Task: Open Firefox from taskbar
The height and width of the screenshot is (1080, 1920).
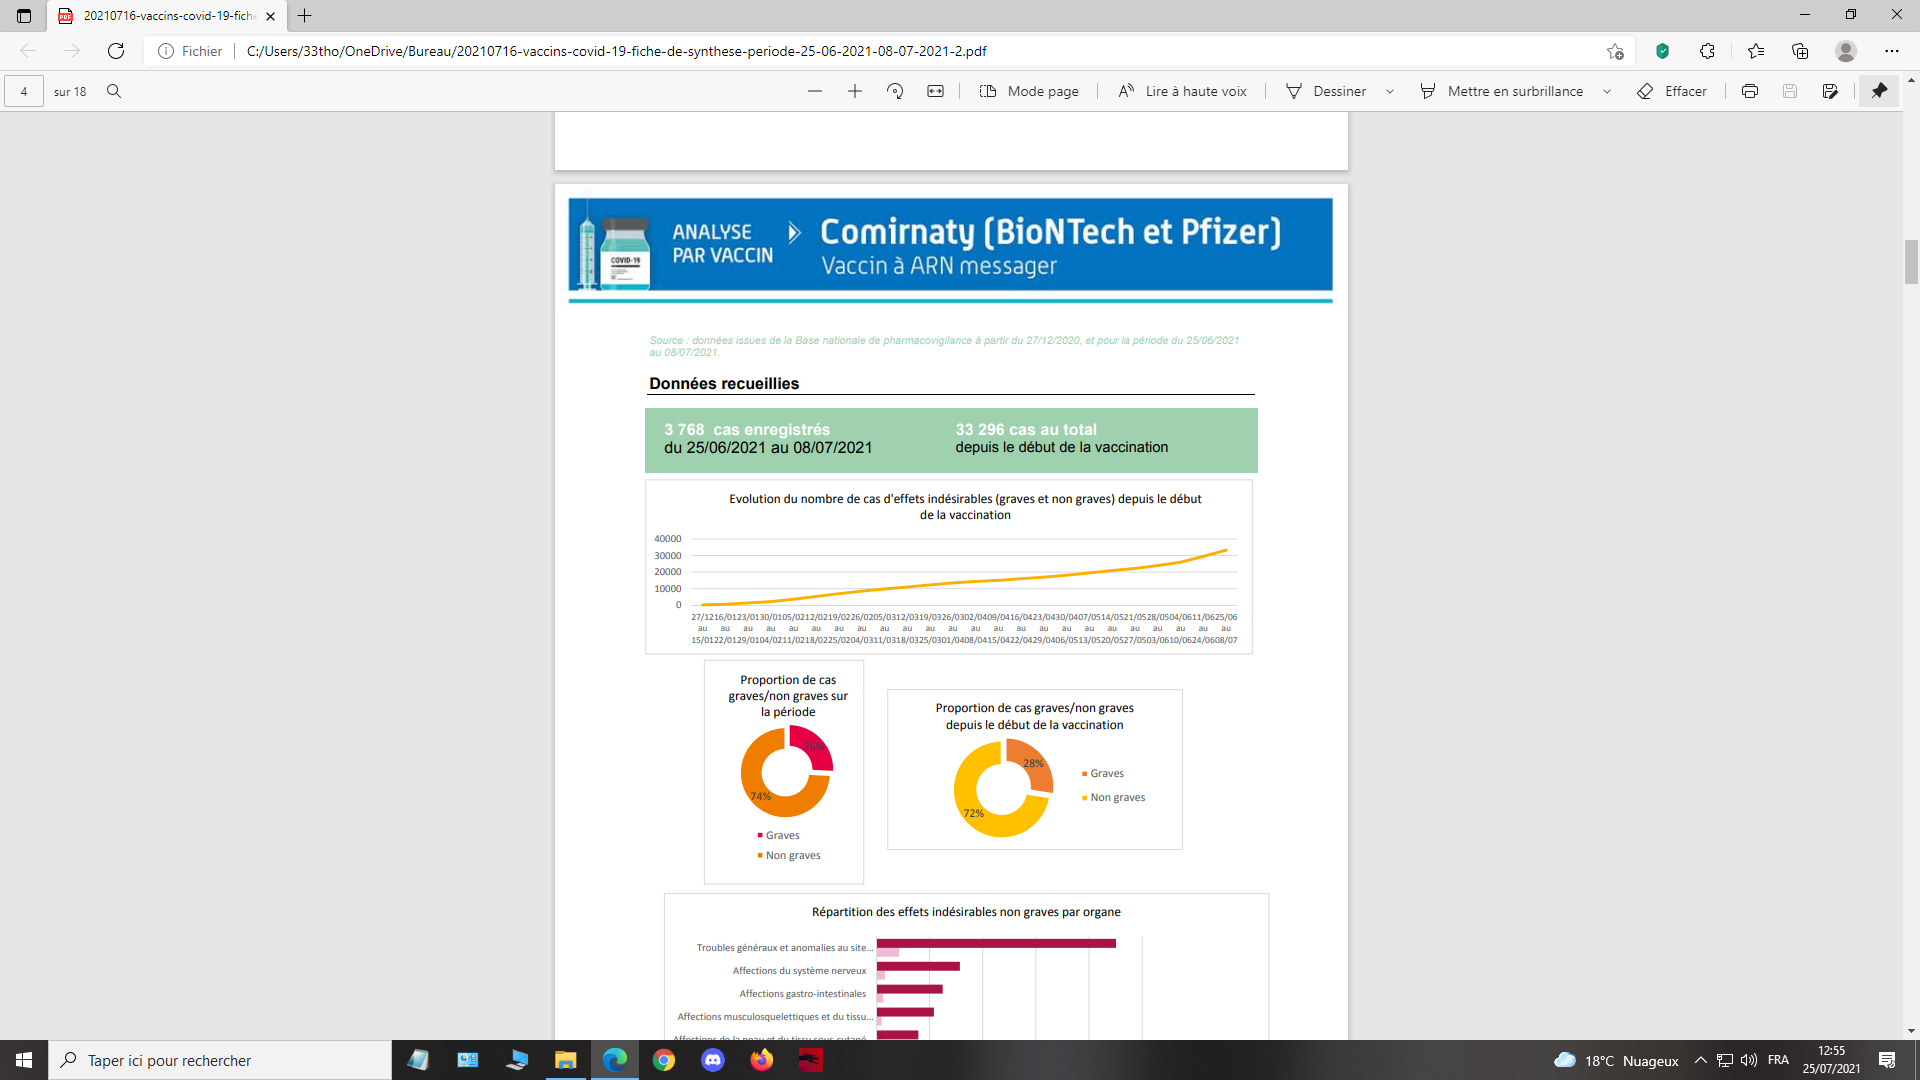Action: [x=762, y=1060]
